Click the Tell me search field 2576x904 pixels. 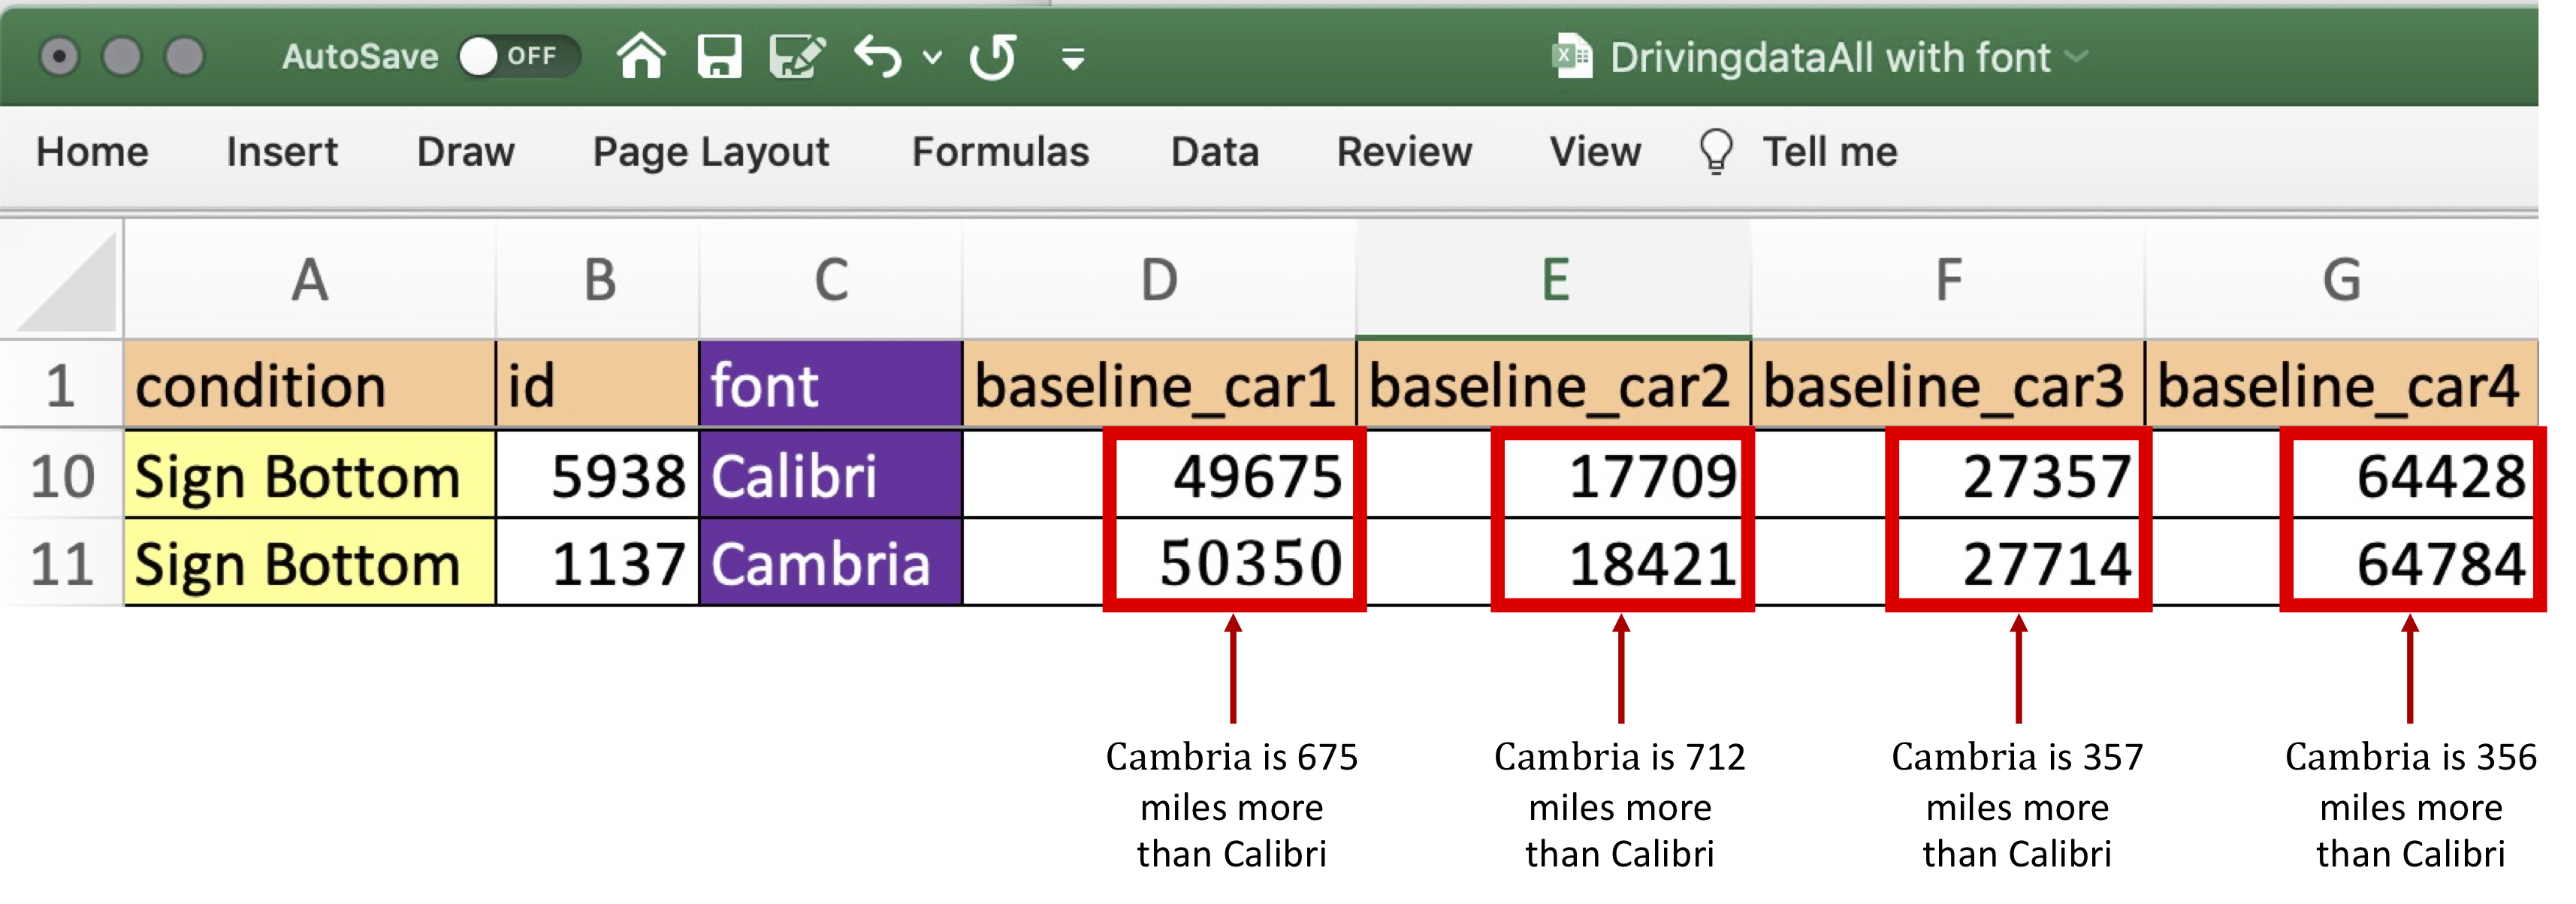point(1829,152)
